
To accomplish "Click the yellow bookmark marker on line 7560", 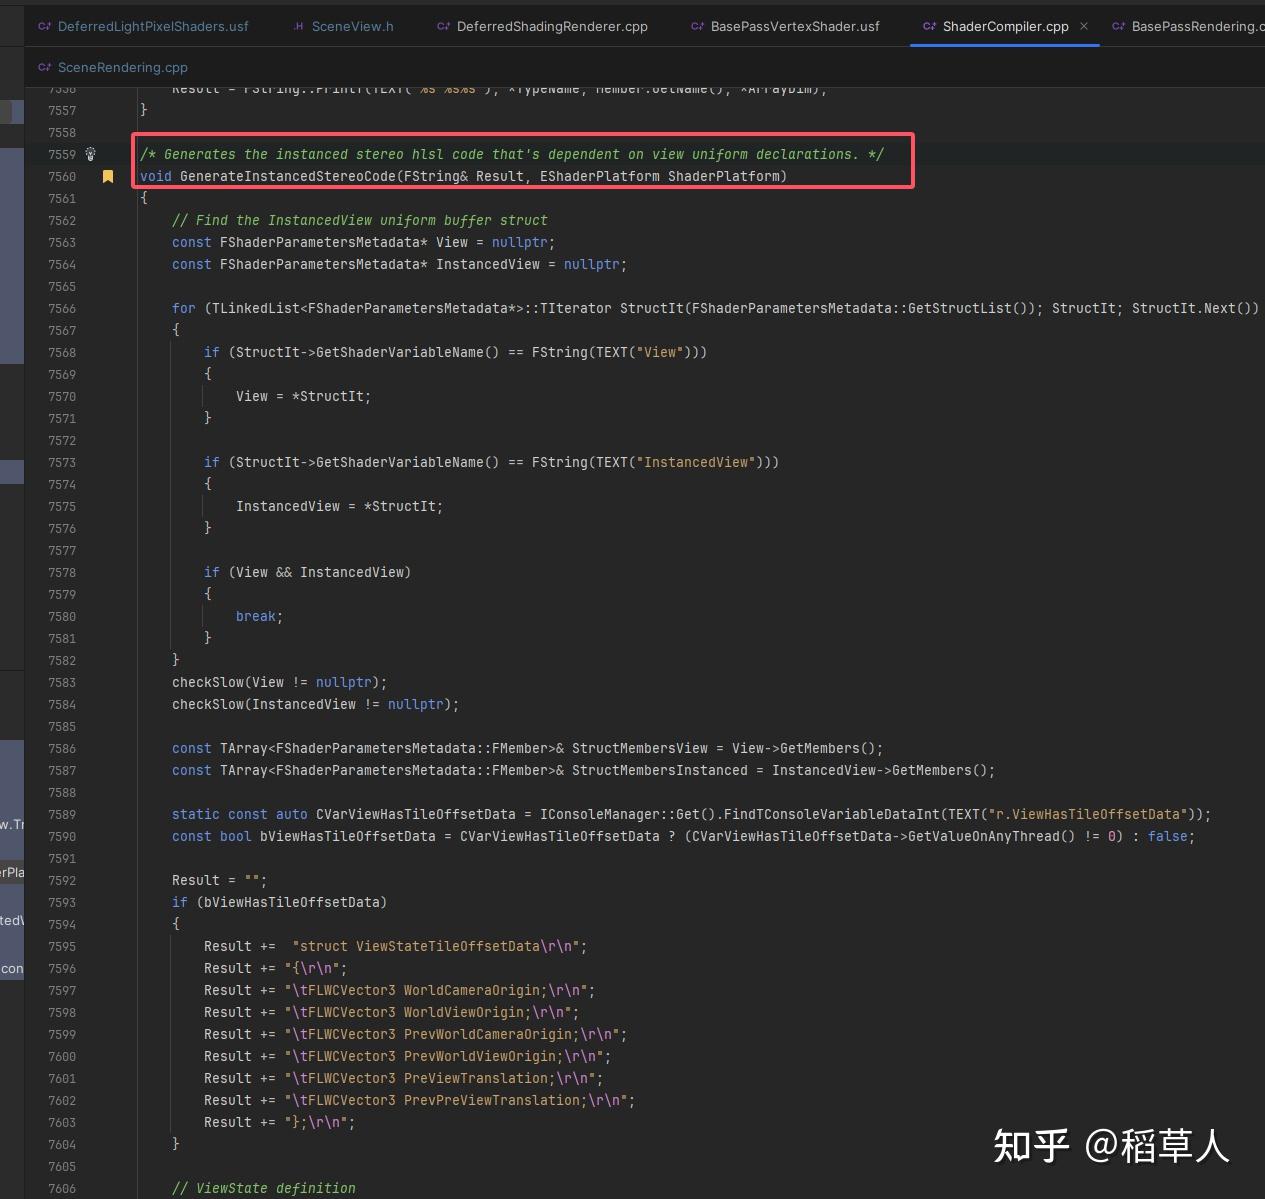I will click(x=108, y=175).
